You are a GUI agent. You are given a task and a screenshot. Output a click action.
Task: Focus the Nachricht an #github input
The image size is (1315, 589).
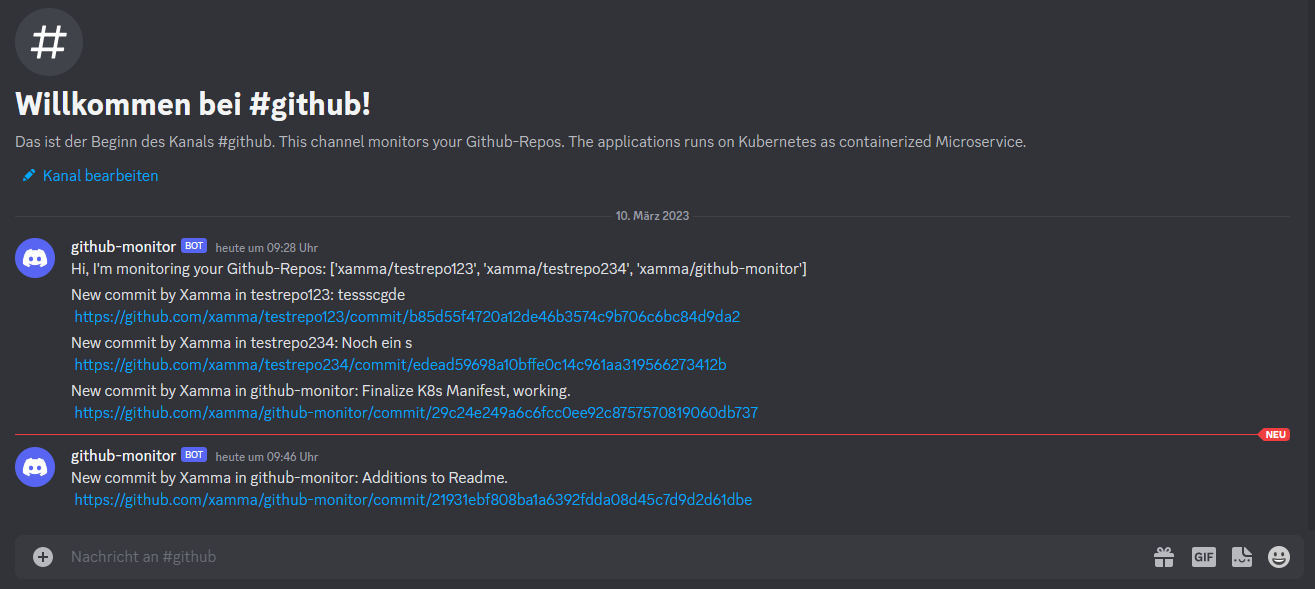click(x=600, y=557)
